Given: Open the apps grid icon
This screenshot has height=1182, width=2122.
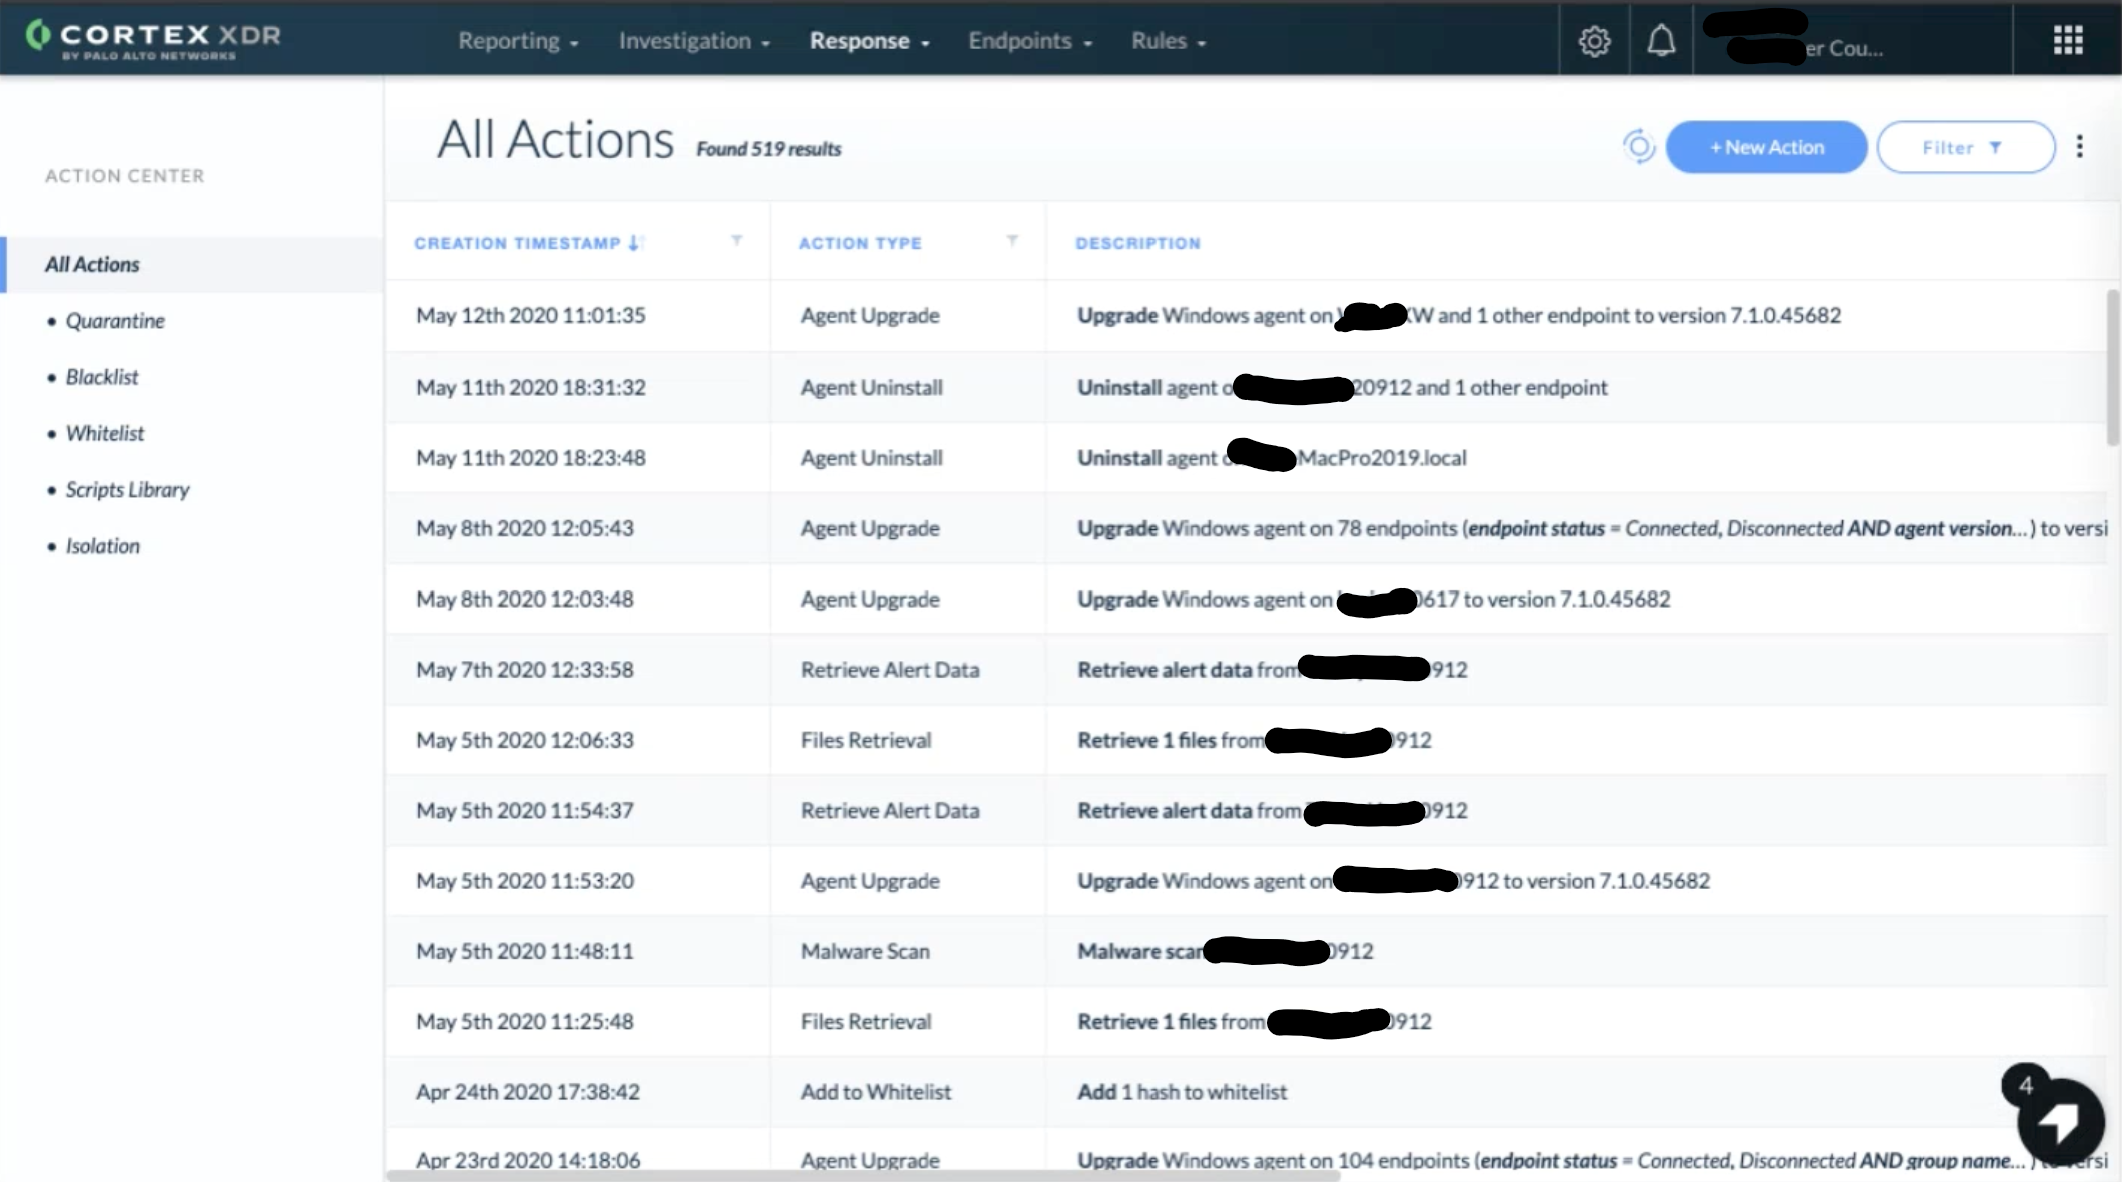Looking at the screenshot, I should (2067, 41).
